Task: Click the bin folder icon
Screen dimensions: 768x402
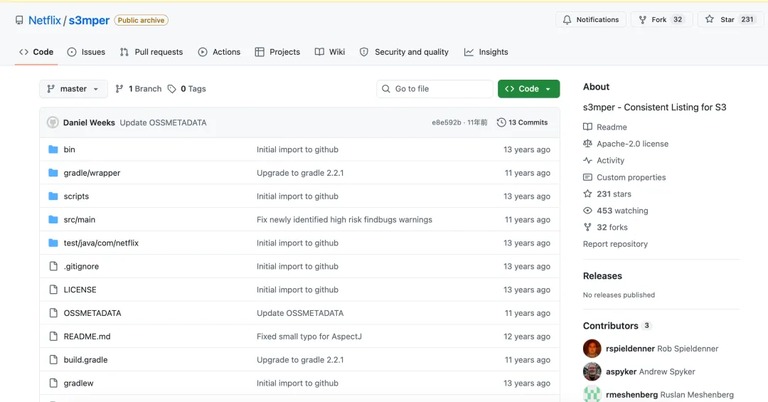Action: [x=53, y=149]
